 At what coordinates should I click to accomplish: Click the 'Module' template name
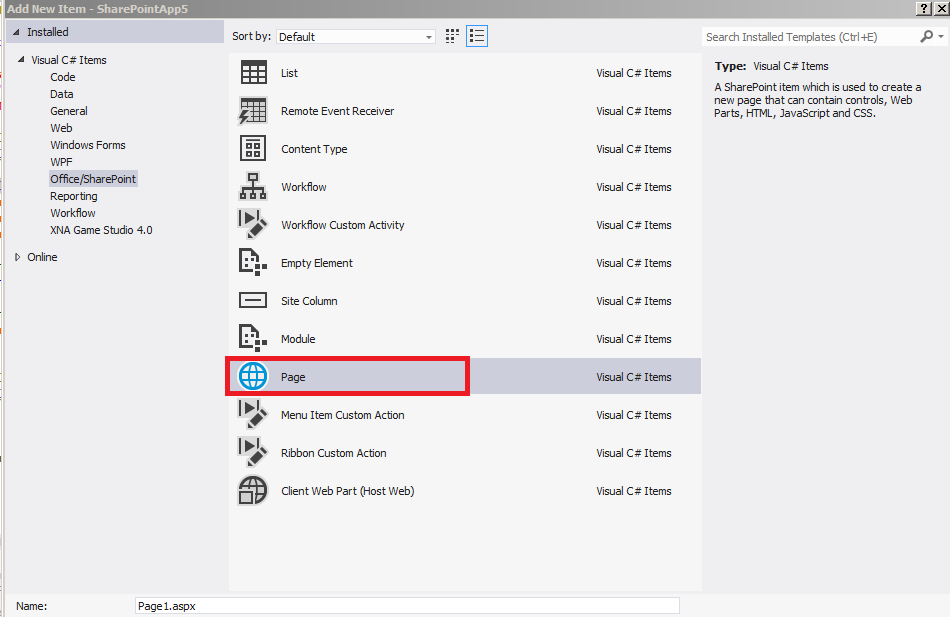coord(298,339)
